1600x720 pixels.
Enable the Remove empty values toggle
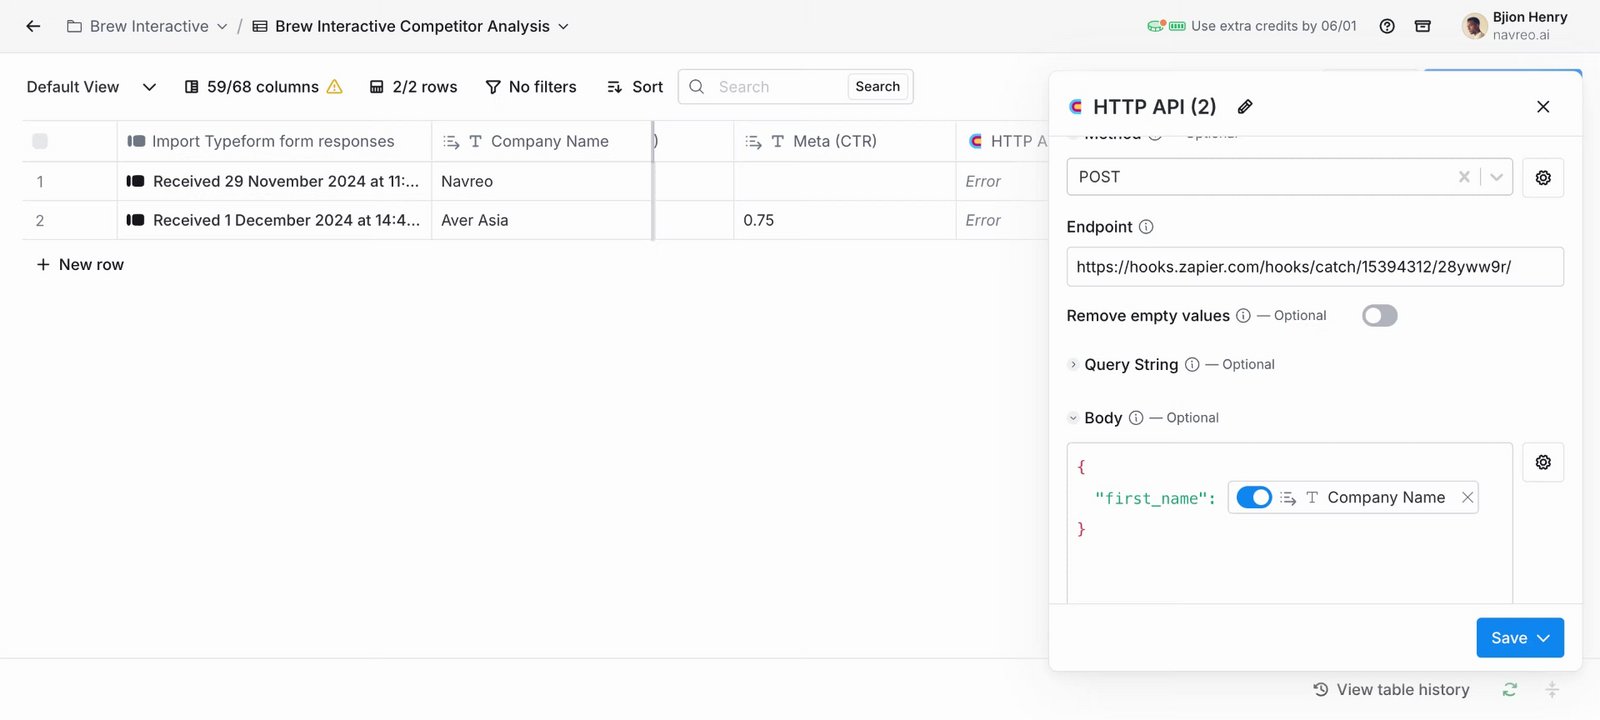tap(1379, 316)
